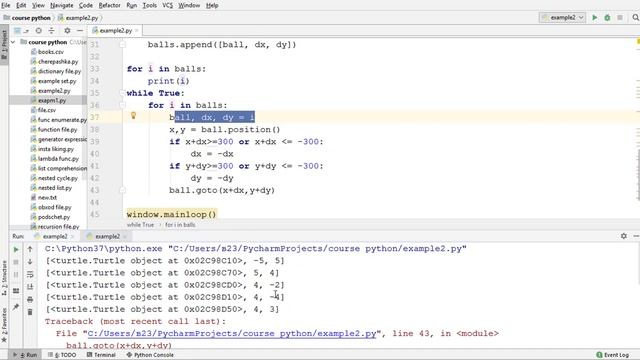The image size is (640, 360).
Task: Click collapse all icon in Project panel
Action: (x=51, y=31)
